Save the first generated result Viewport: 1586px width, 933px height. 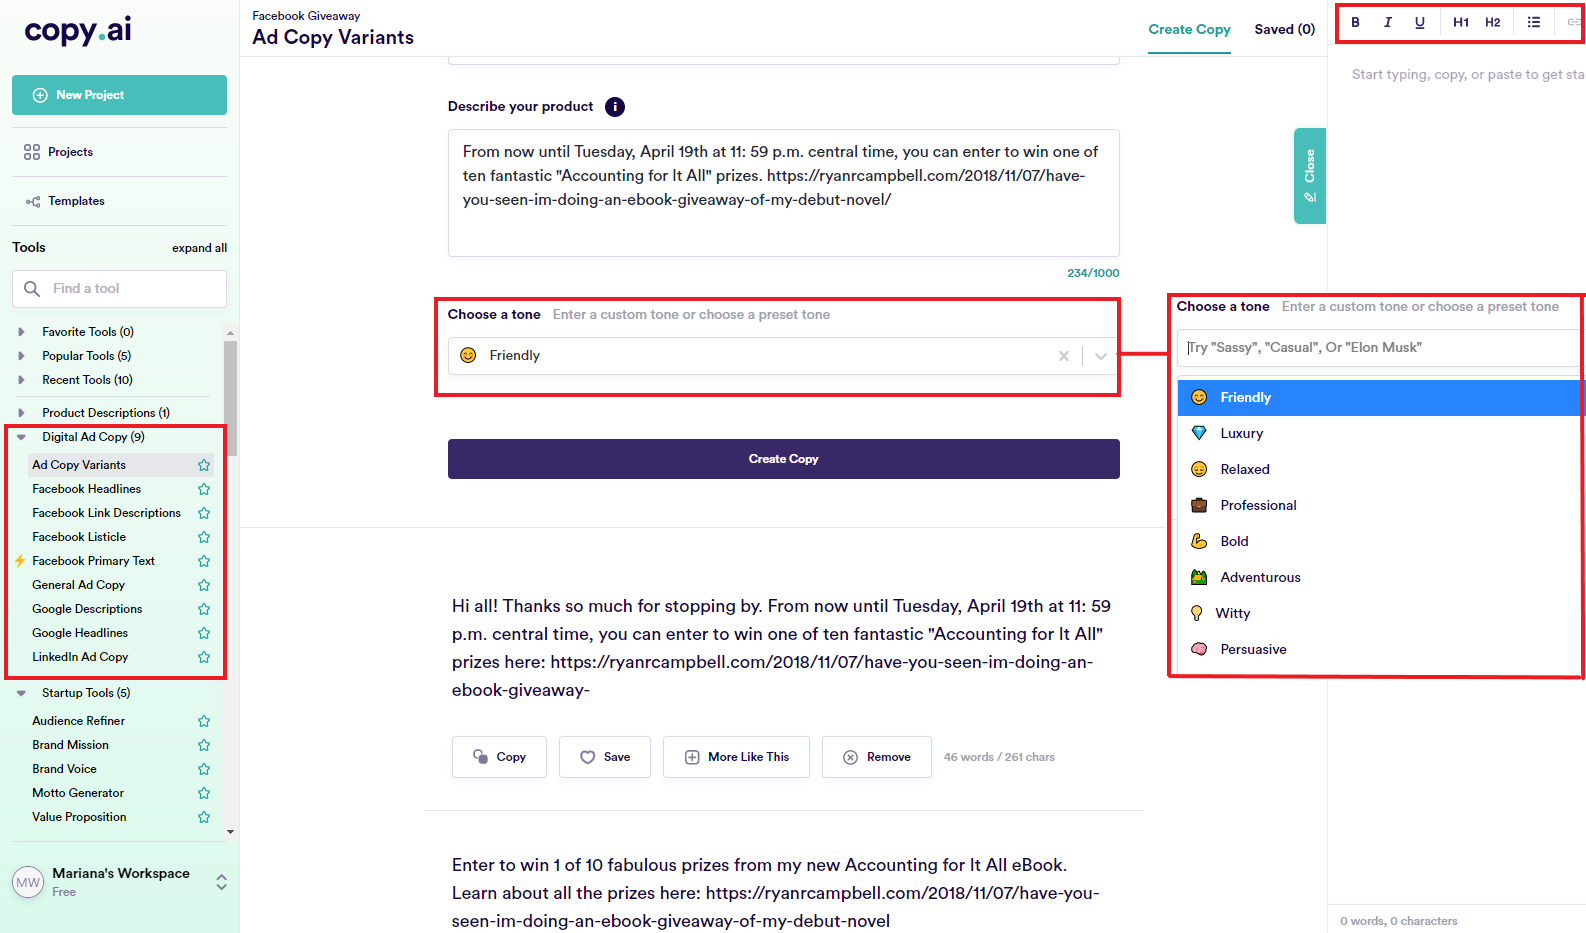[605, 757]
